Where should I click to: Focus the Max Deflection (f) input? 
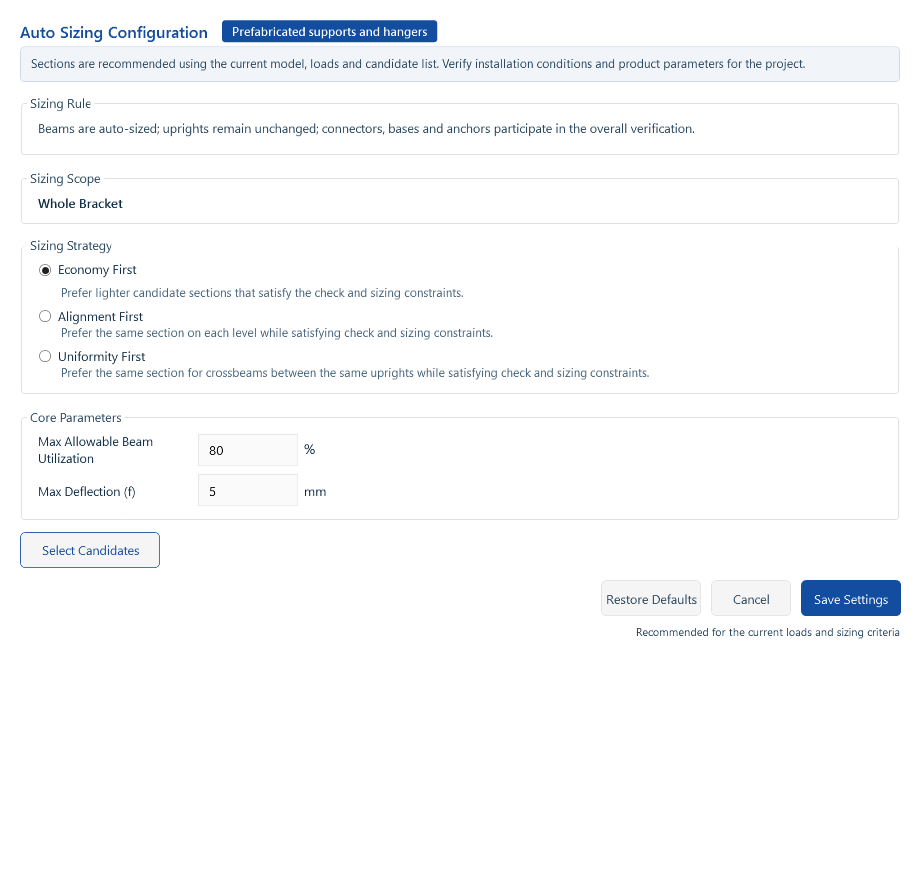(x=248, y=490)
